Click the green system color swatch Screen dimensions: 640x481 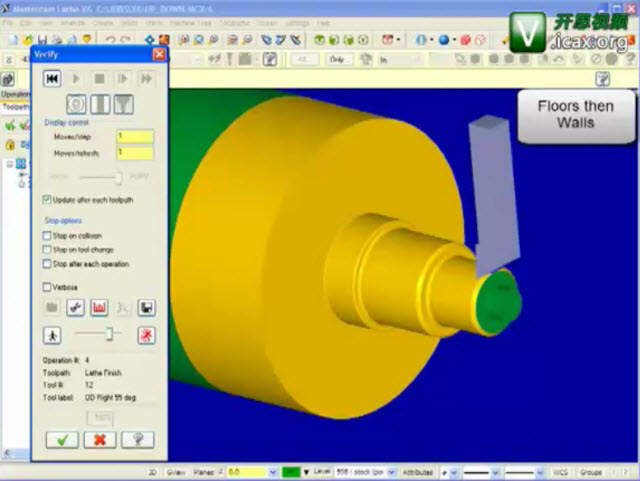(291, 472)
